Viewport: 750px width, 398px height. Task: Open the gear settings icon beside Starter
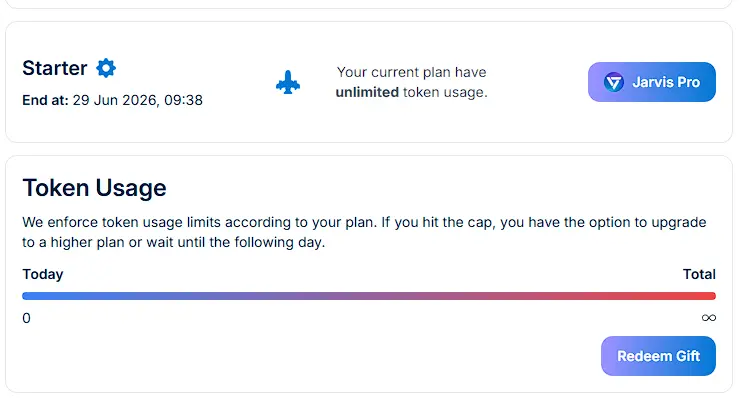click(x=106, y=68)
